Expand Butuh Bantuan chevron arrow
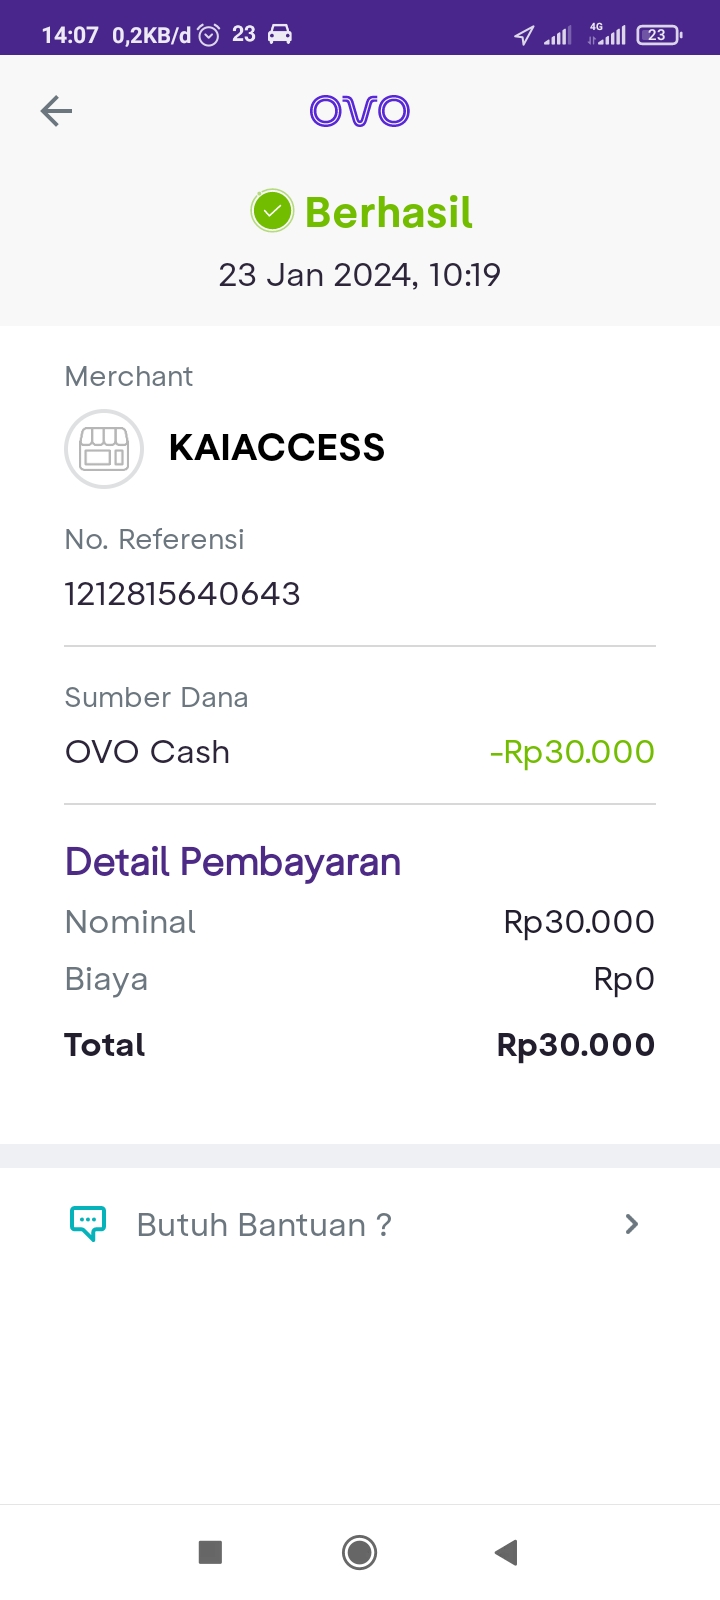 631,1224
